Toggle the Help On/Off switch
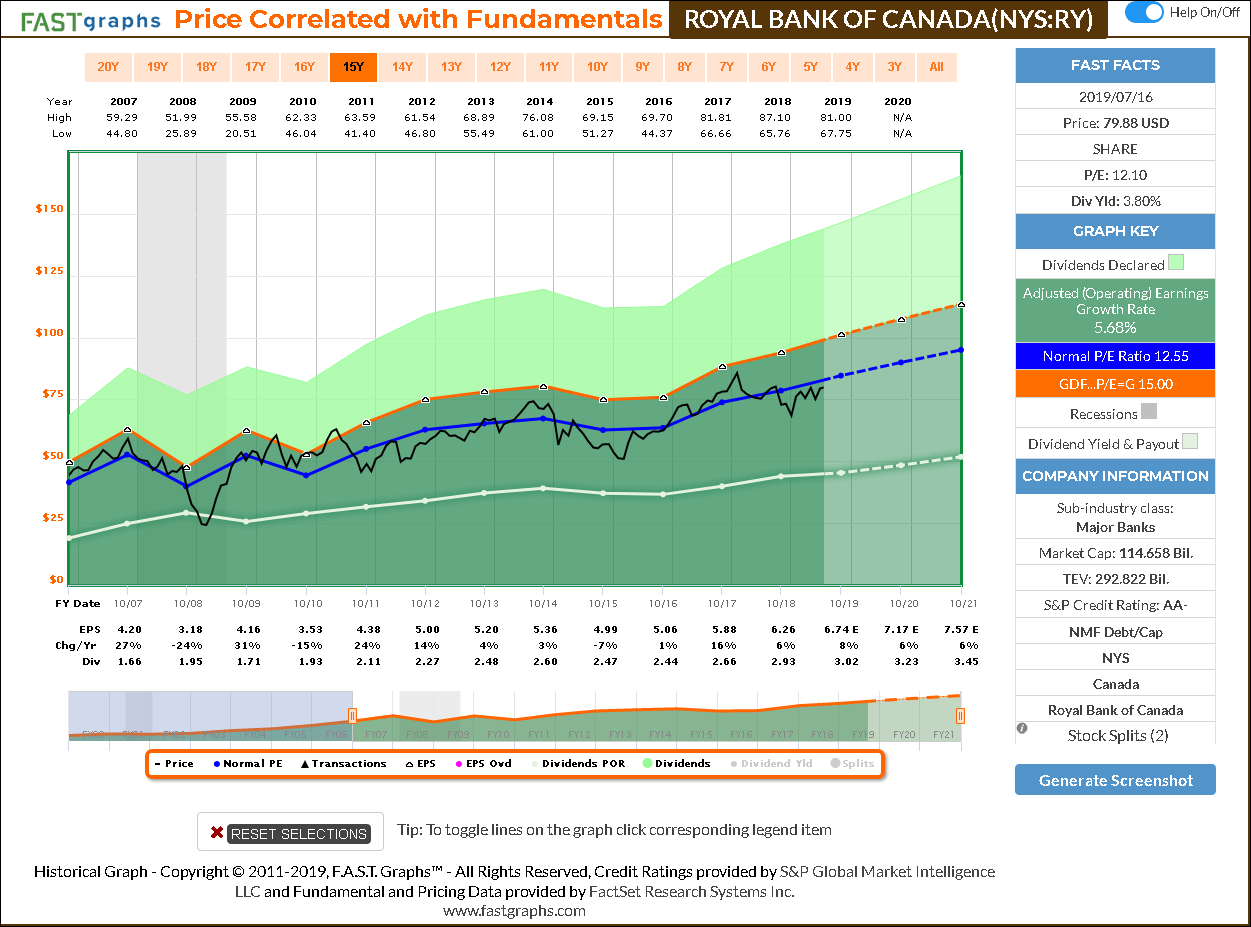This screenshot has width=1251, height=927. click(1144, 12)
